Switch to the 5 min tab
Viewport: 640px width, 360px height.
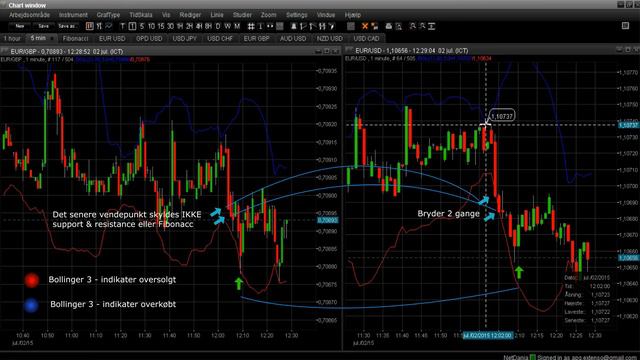[41, 38]
